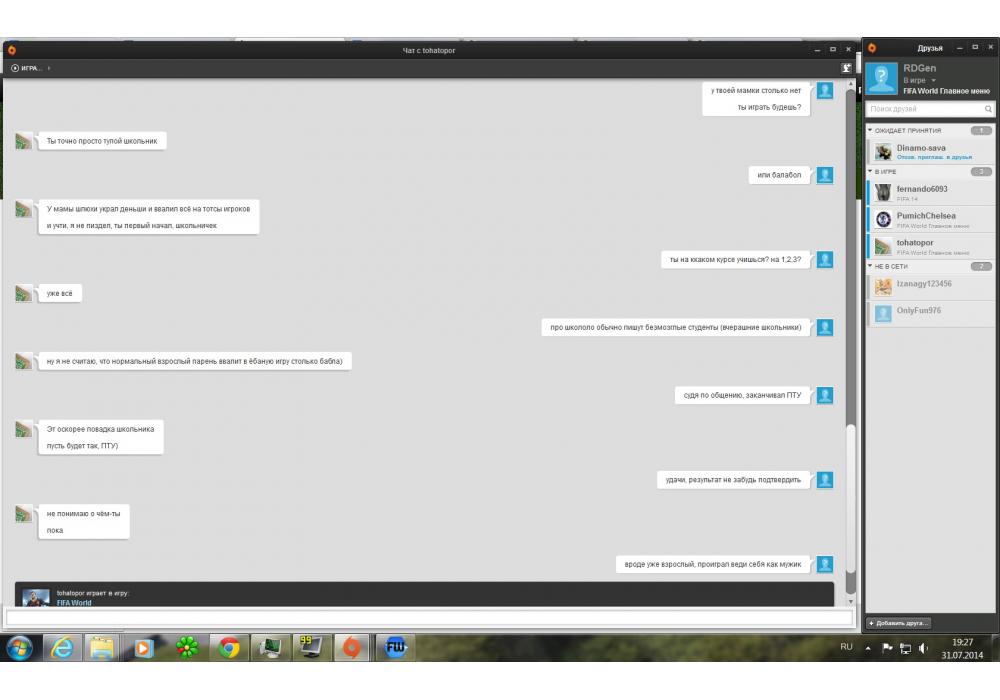
Task: Click fernando6093 avatar thumbnail
Action: click(x=883, y=193)
